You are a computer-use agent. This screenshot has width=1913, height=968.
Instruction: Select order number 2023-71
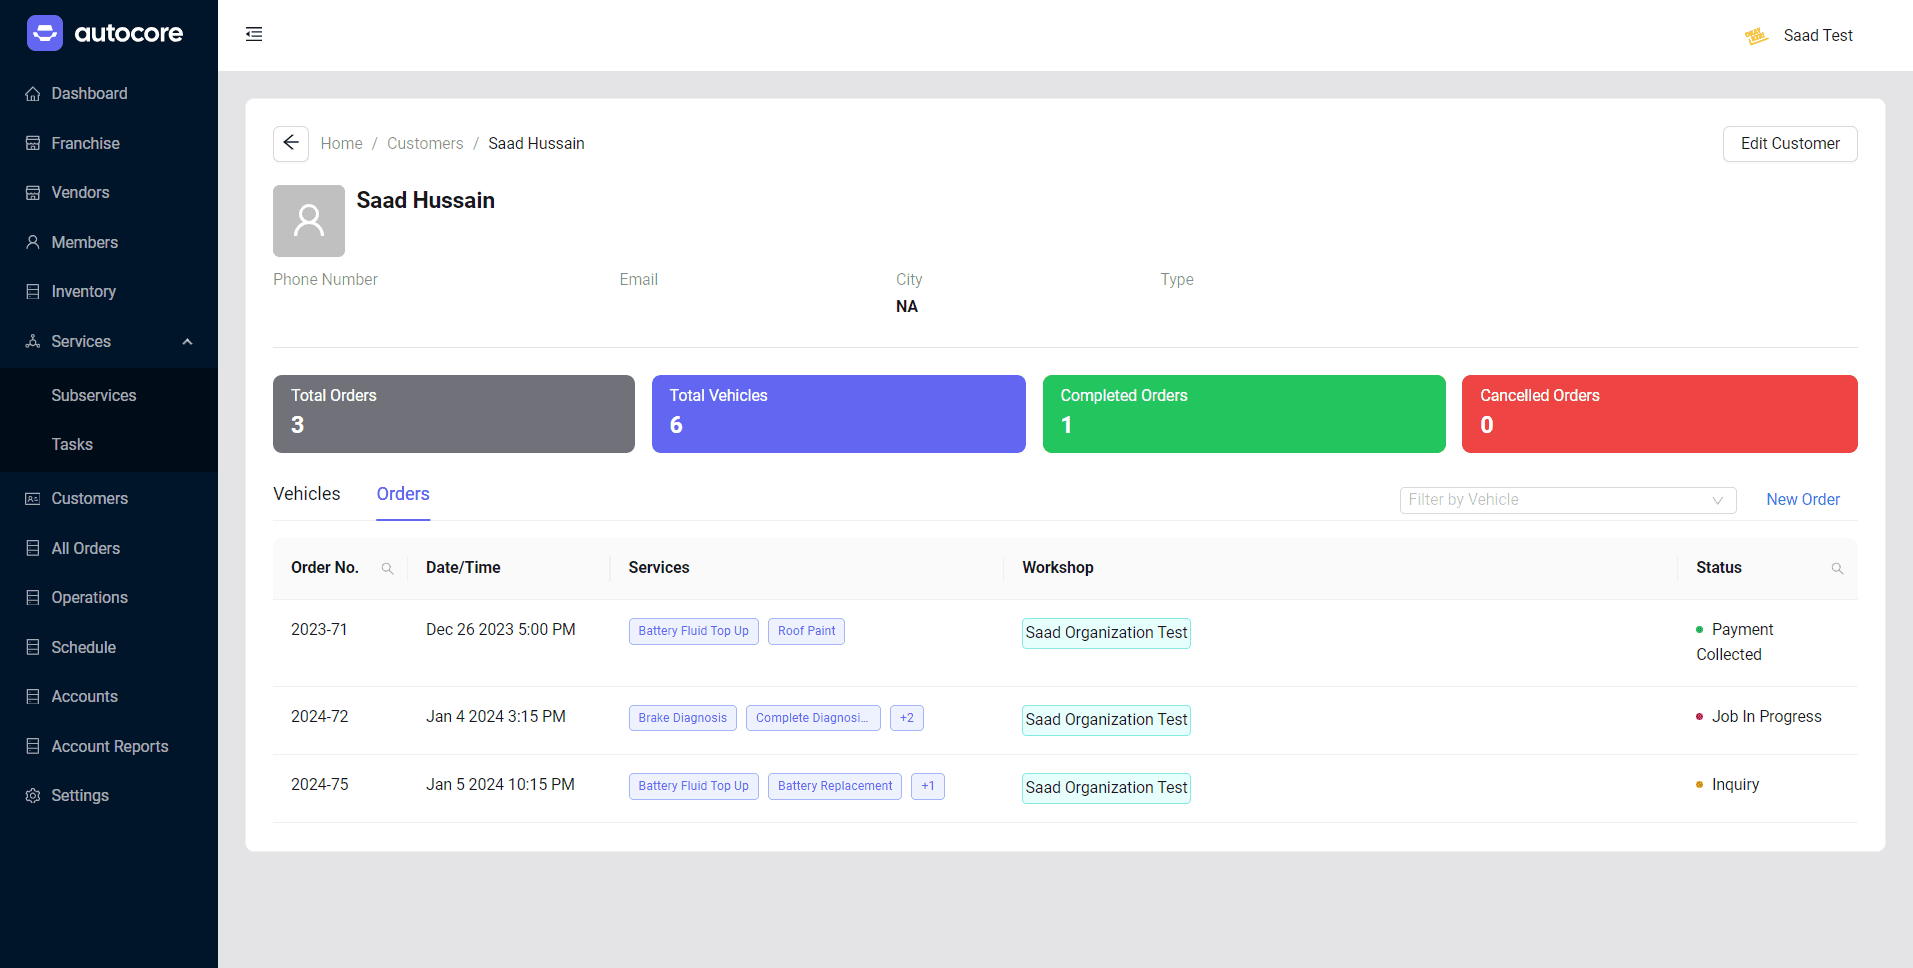(x=319, y=630)
